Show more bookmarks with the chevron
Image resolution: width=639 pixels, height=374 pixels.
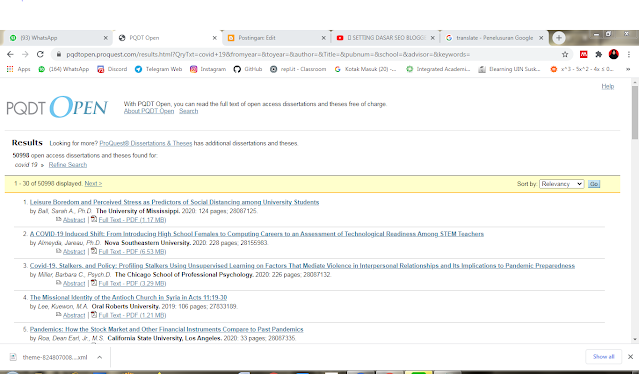pyautogui.click(x=628, y=69)
